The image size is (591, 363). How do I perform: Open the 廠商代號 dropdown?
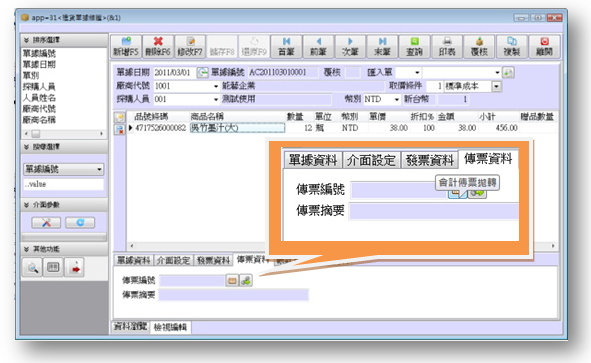point(216,86)
